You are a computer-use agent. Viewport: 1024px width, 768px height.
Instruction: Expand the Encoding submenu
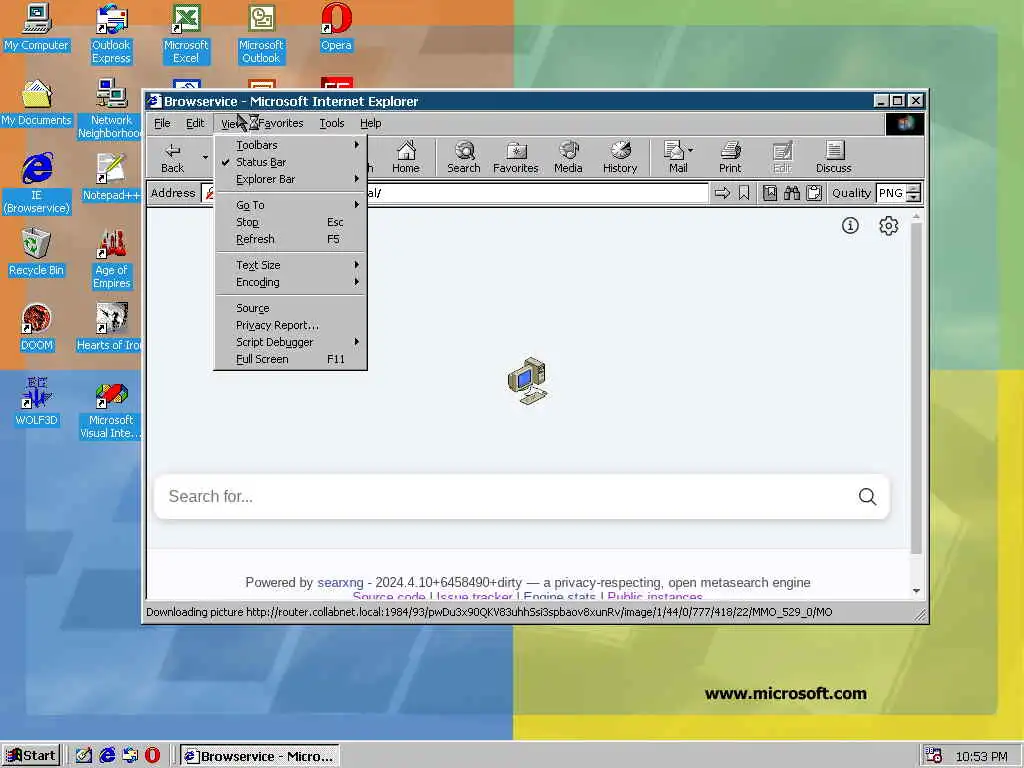(291, 282)
